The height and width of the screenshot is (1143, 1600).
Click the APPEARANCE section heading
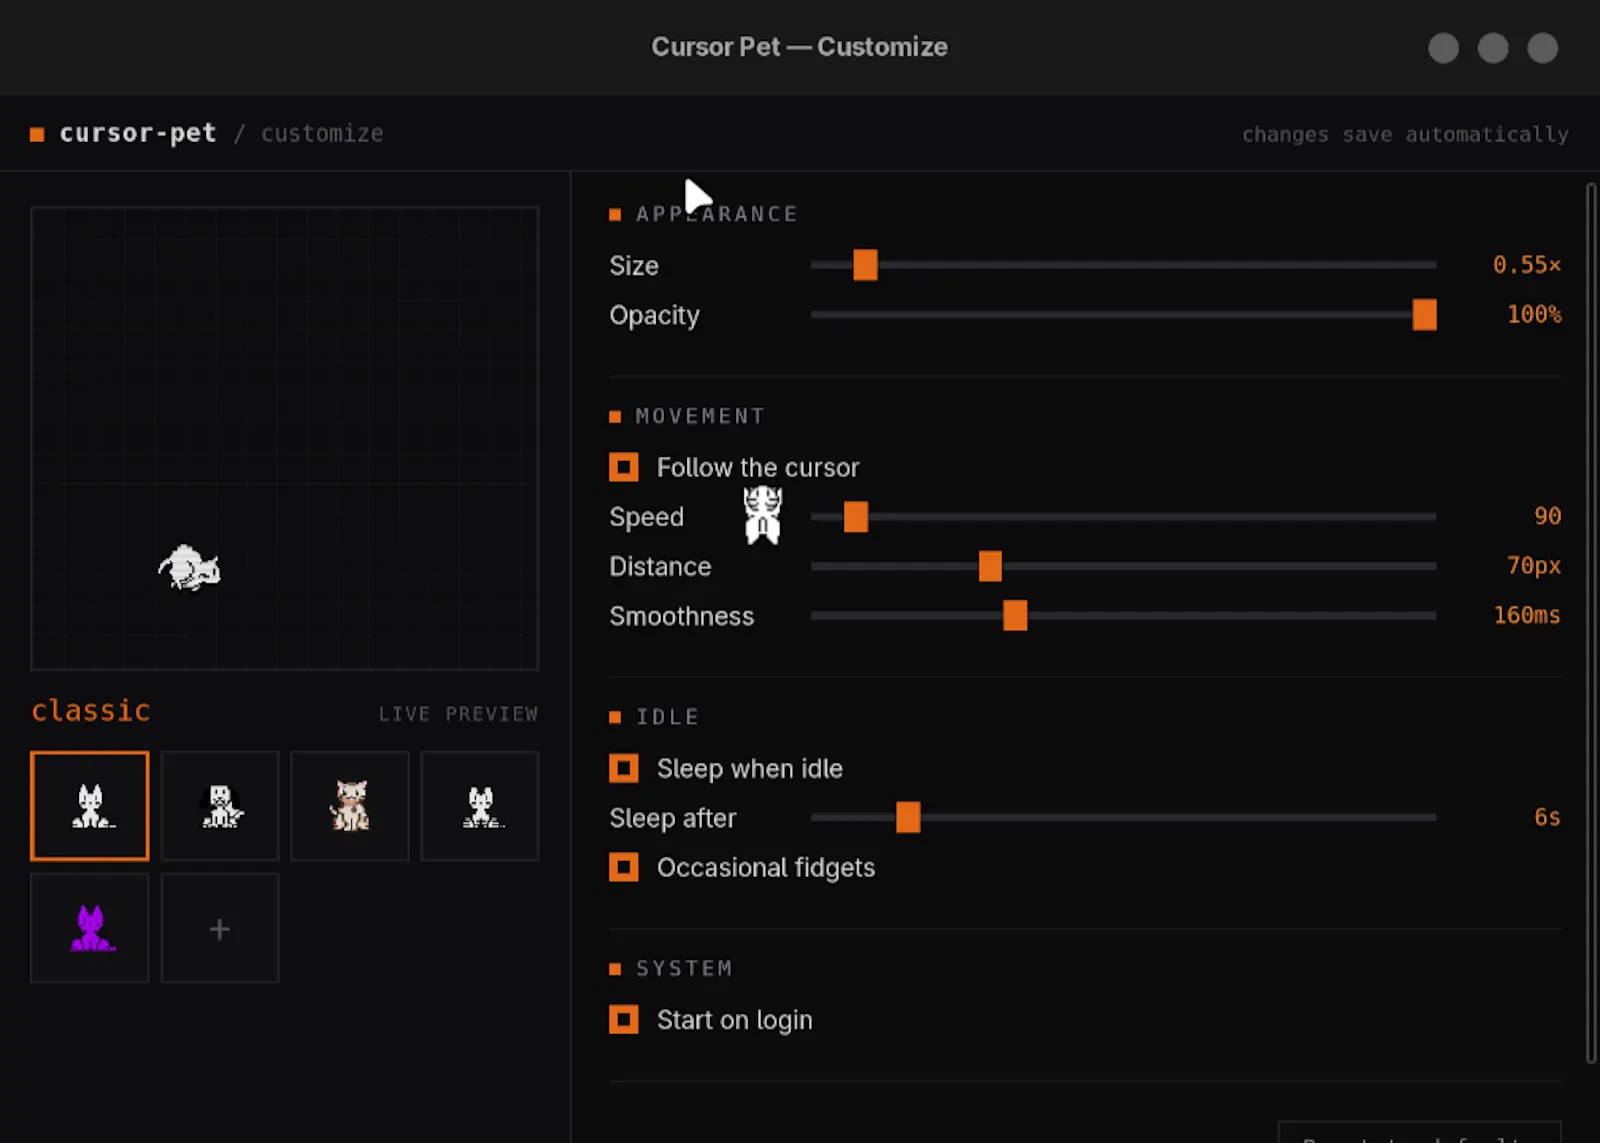click(717, 214)
